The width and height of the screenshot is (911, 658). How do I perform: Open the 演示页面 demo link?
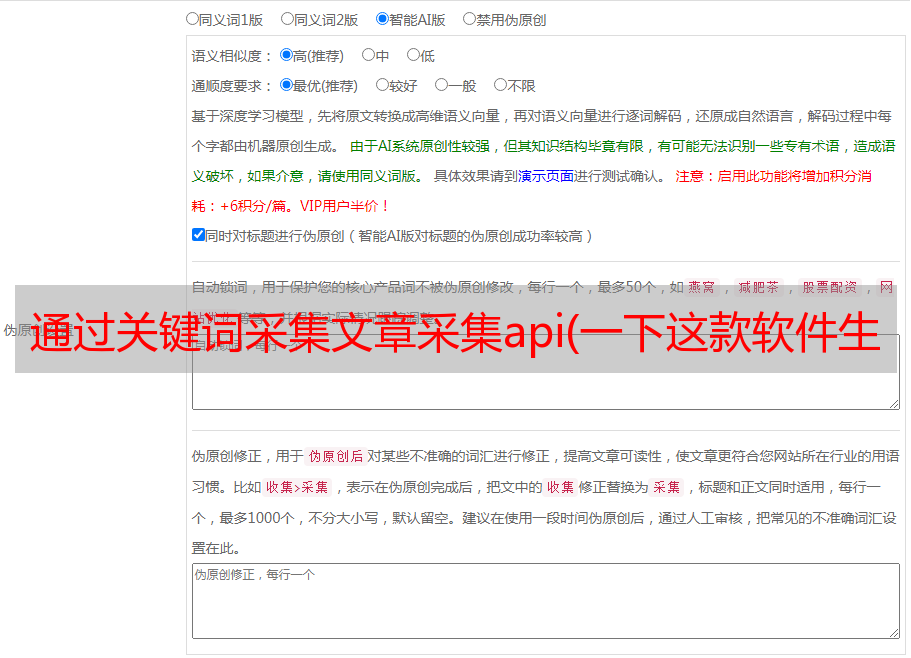tap(545, 176)
